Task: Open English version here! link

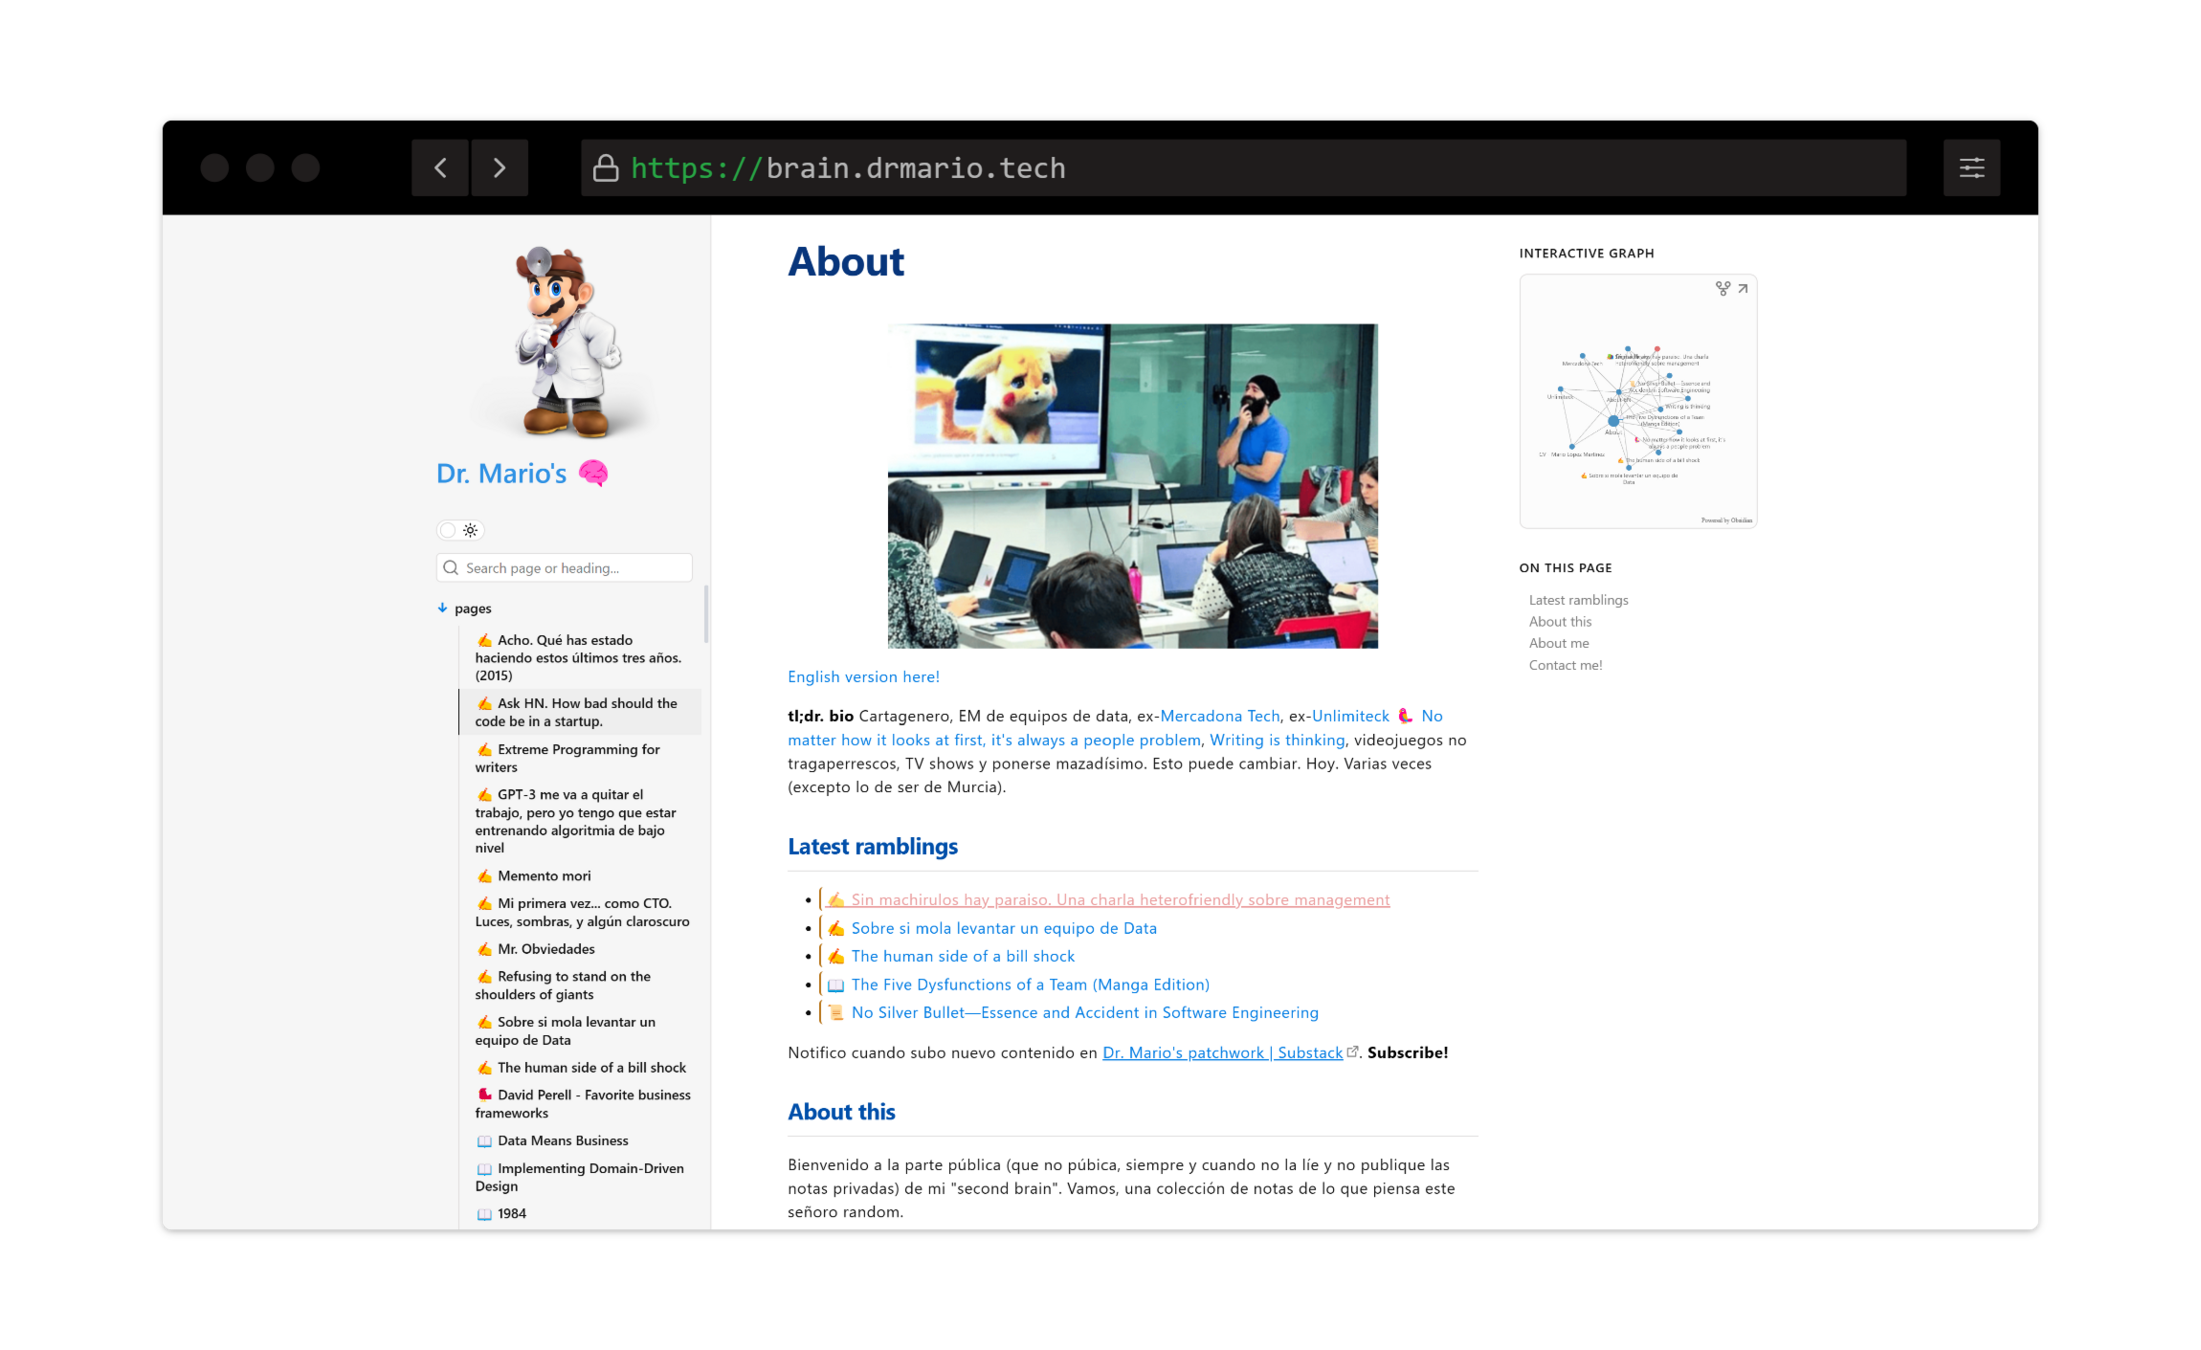Action: point(863,677)
